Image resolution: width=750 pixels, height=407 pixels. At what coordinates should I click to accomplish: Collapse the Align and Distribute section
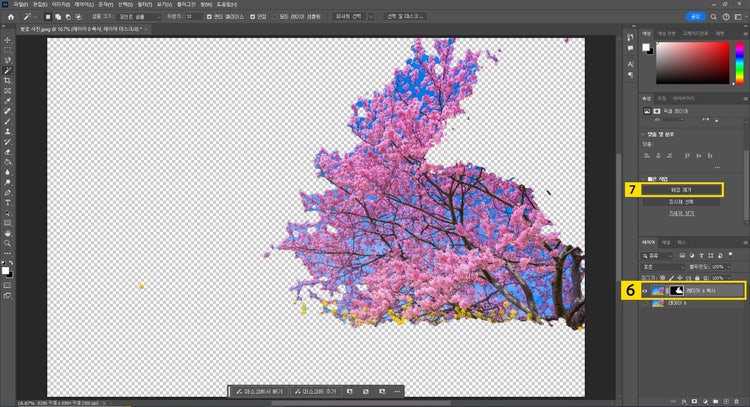tap(643, 134)
